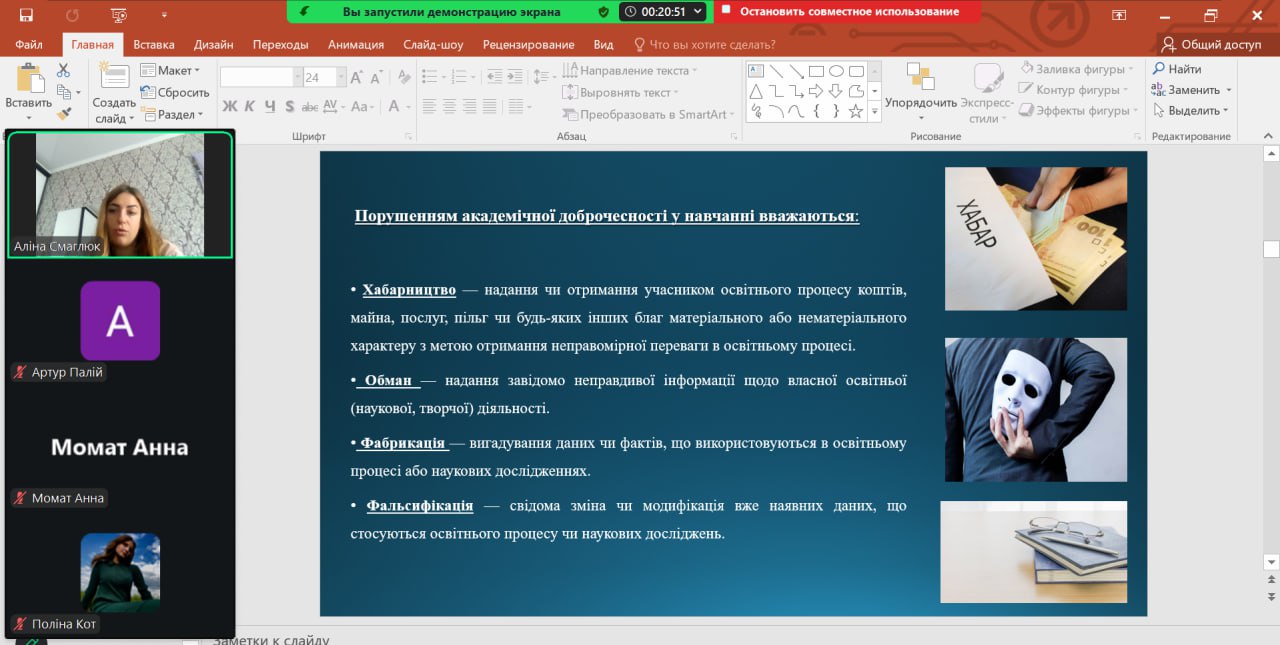
Task: Click the Cut scissors icon
Action: (64, 70)
